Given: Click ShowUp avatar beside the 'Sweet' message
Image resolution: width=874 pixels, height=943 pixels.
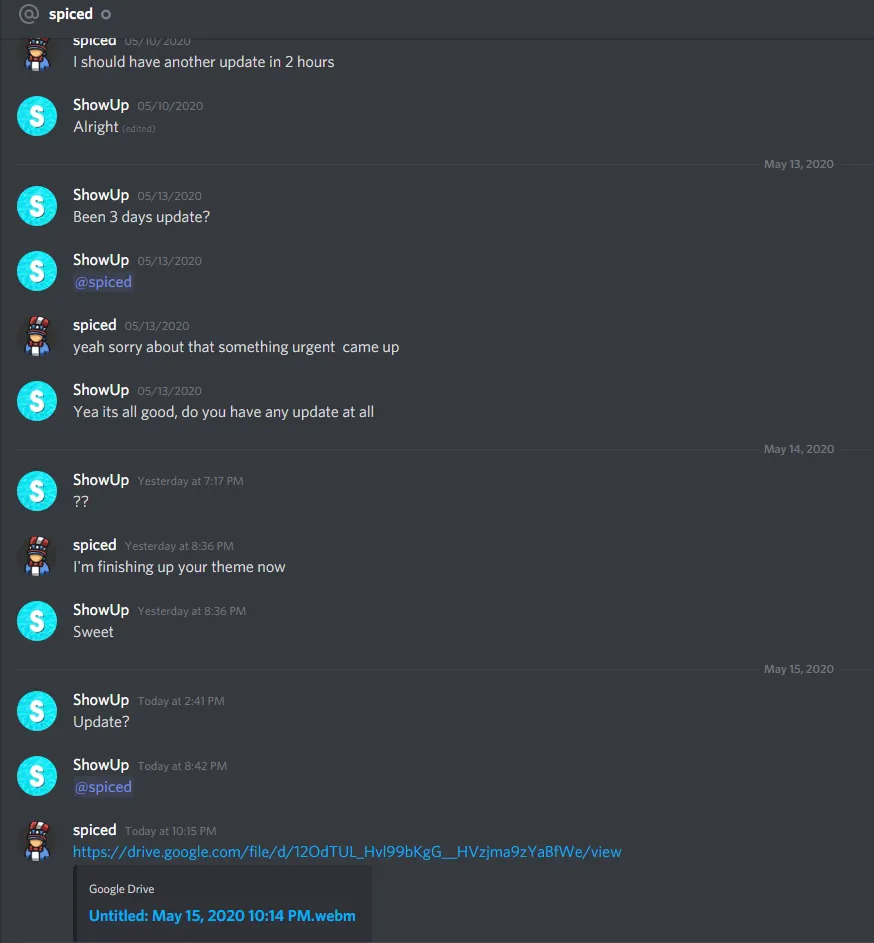Looking at the screenshot, I should 37,621.
